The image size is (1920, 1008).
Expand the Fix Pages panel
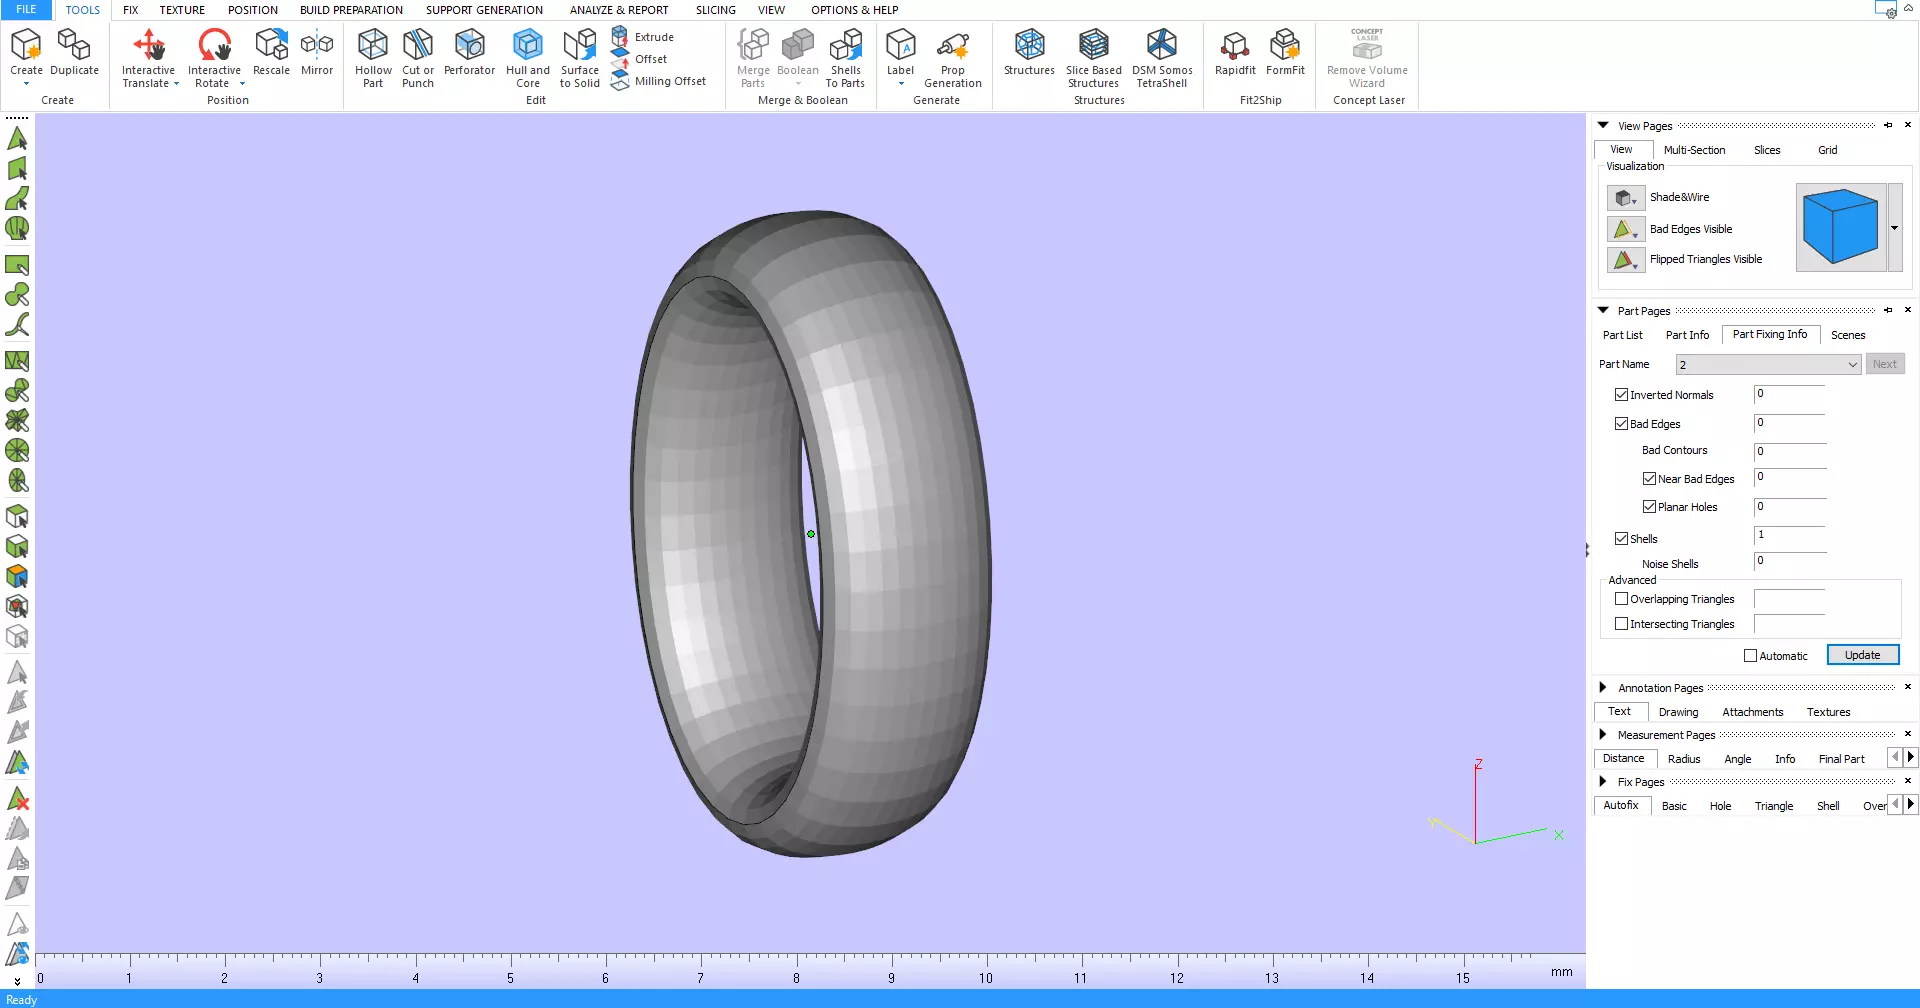point(1603,782)
